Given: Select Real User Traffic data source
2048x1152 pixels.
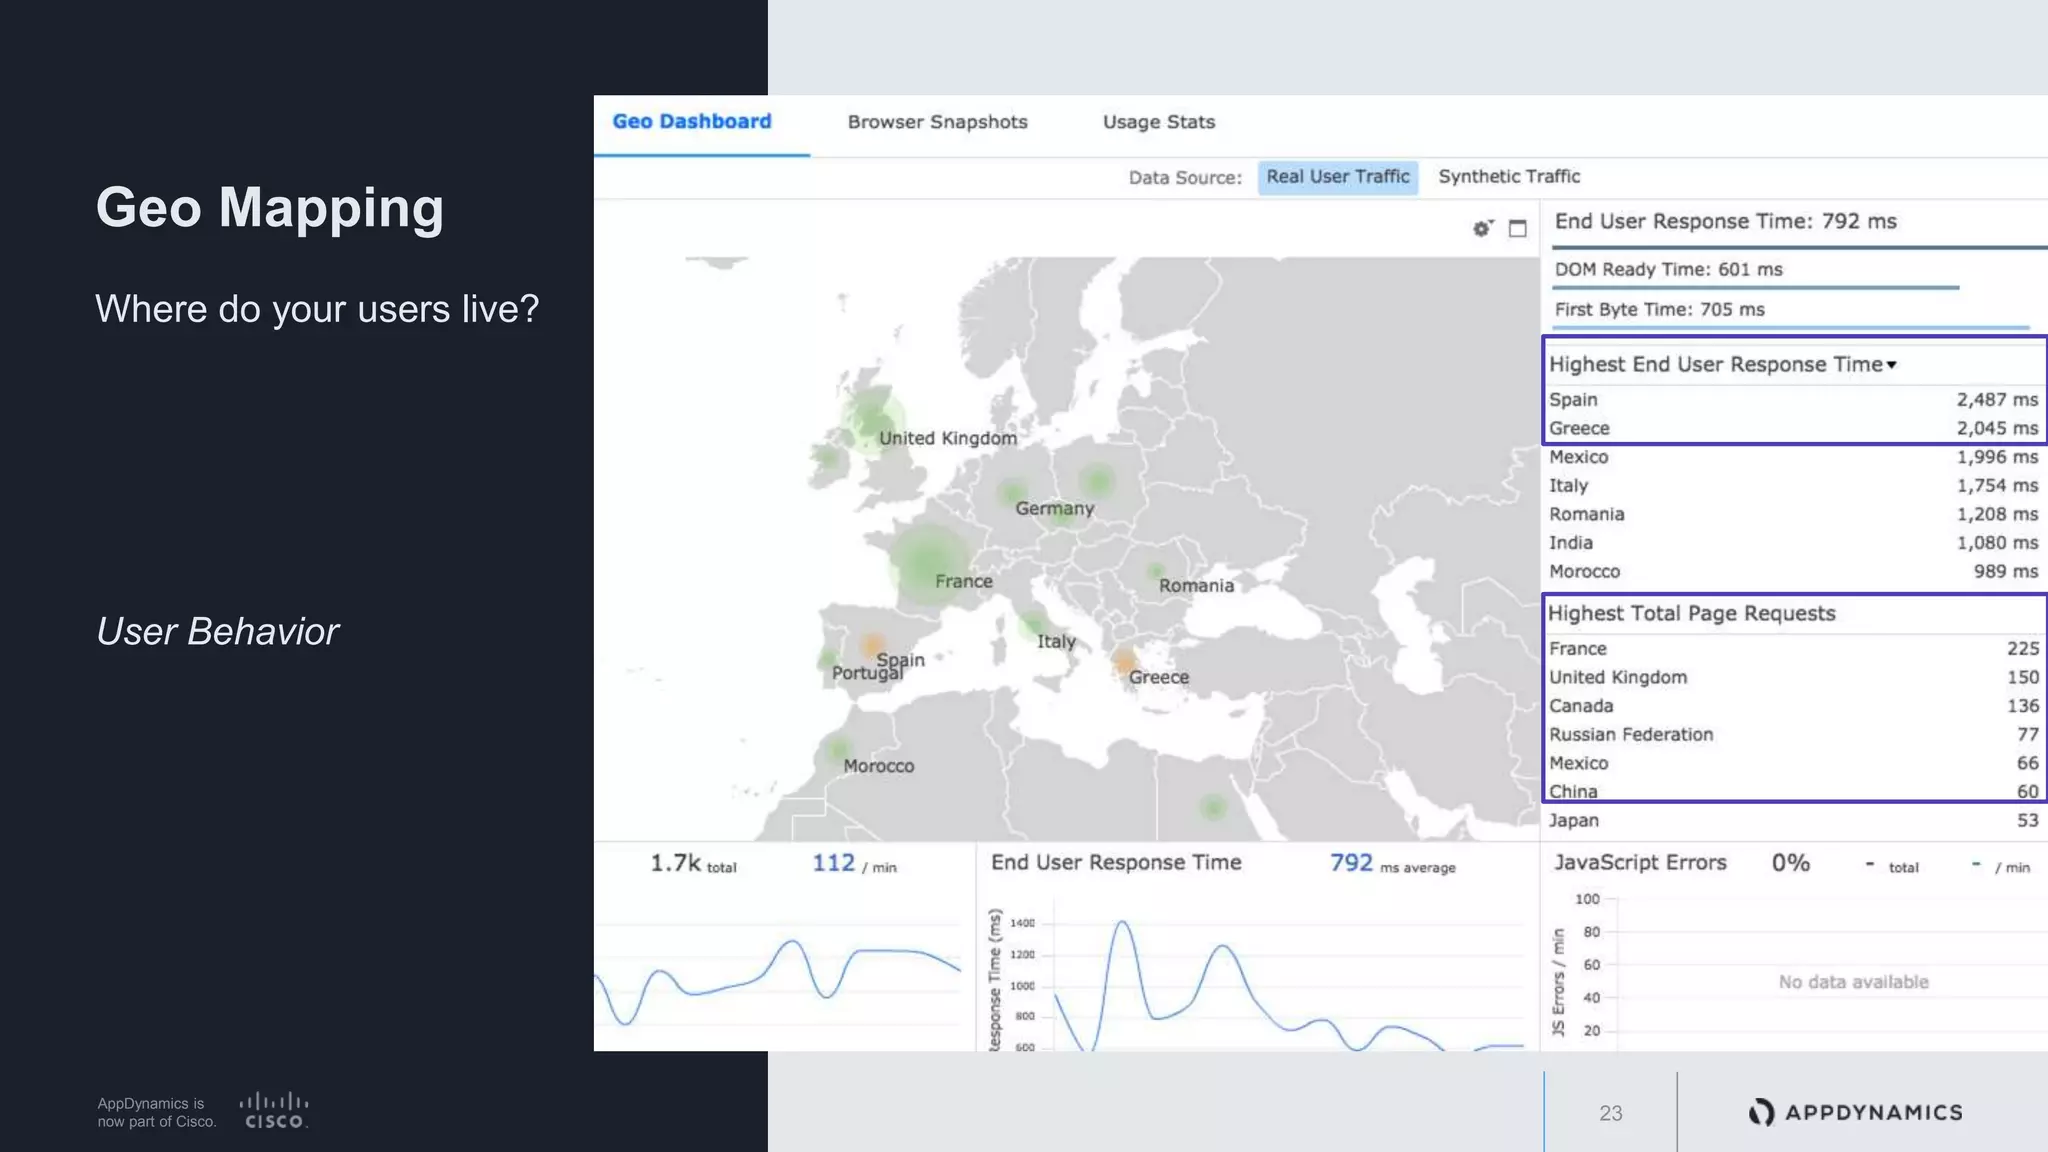Looking at the screenshot, I should tap(1337, 177).
